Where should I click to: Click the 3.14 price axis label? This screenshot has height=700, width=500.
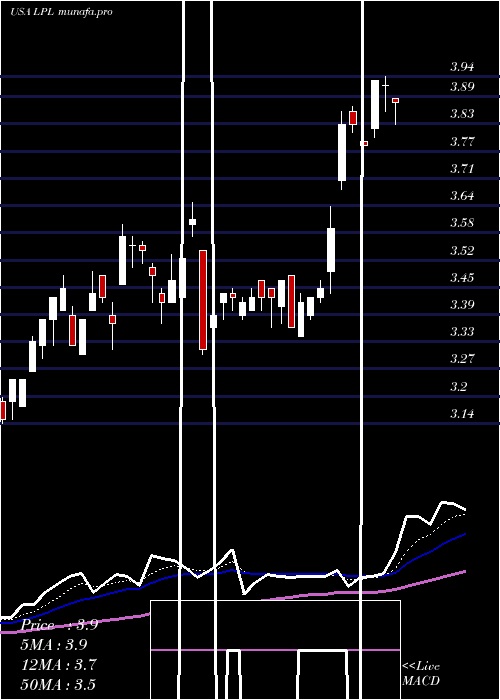(x=462, y=414)
